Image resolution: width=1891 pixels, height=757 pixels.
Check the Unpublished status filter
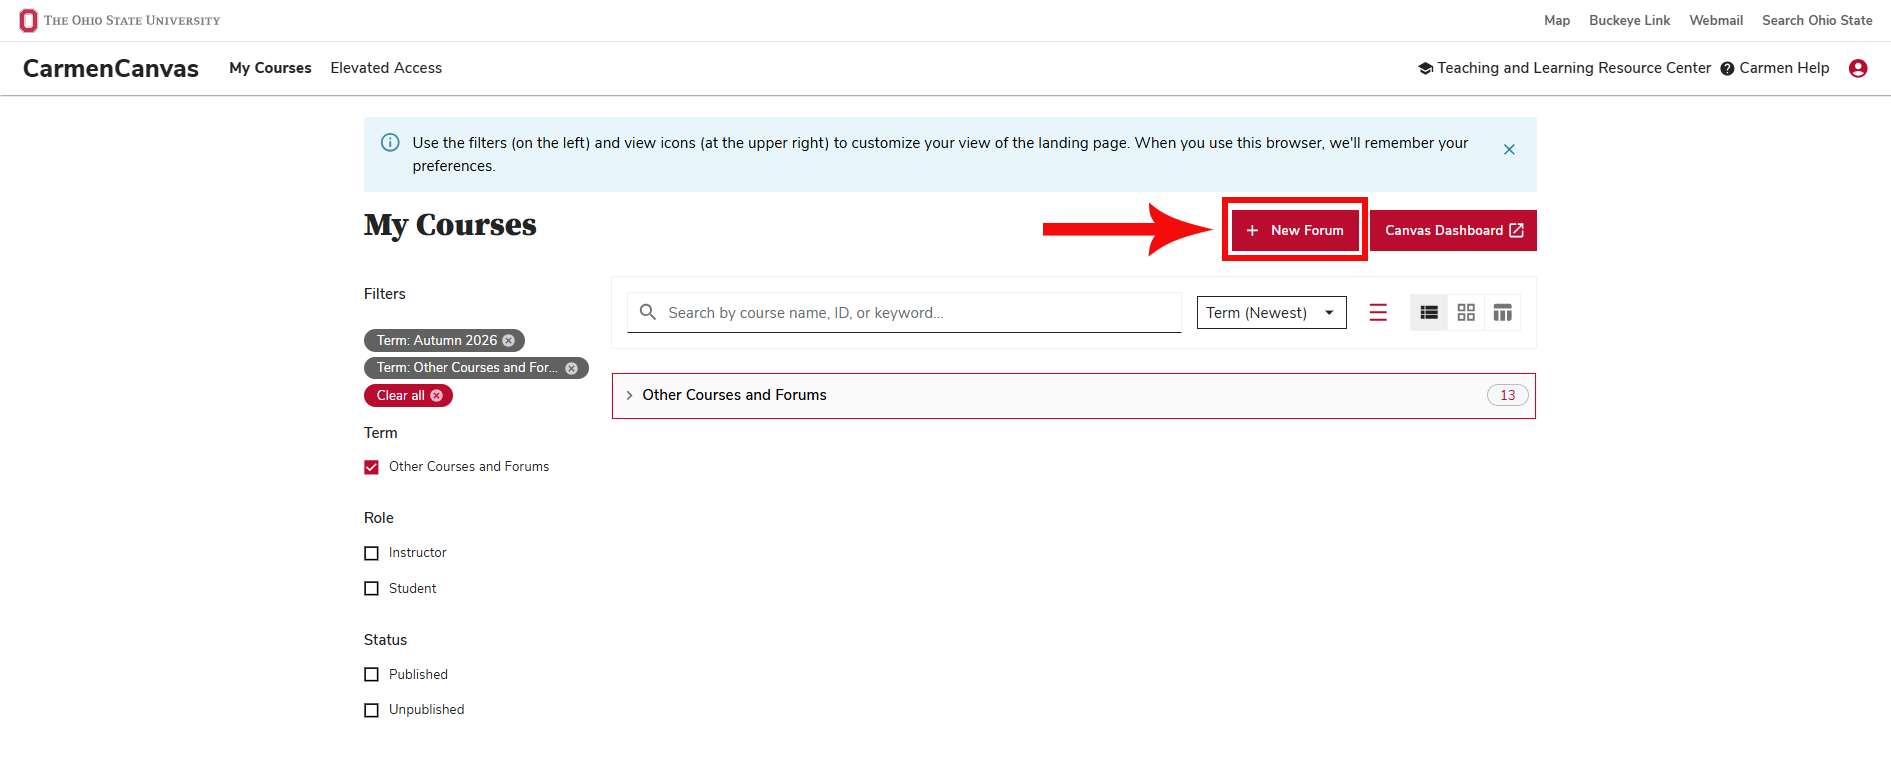coord(371,710)
